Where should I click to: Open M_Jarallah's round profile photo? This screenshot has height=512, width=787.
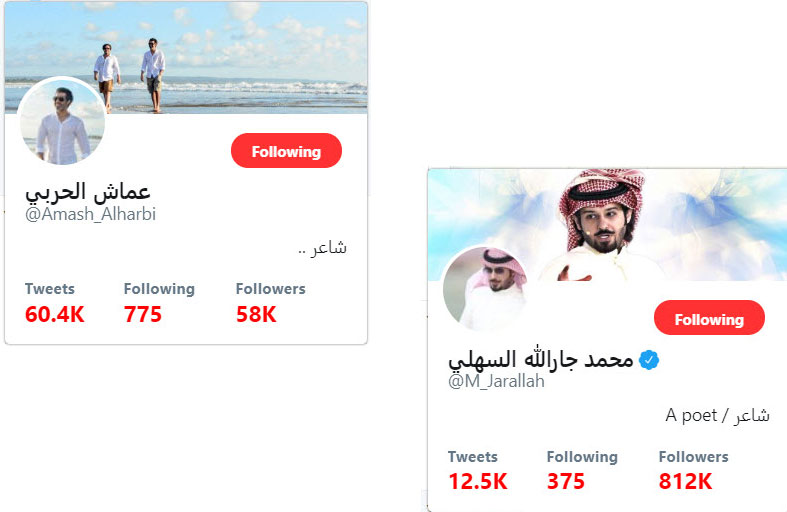486,288
